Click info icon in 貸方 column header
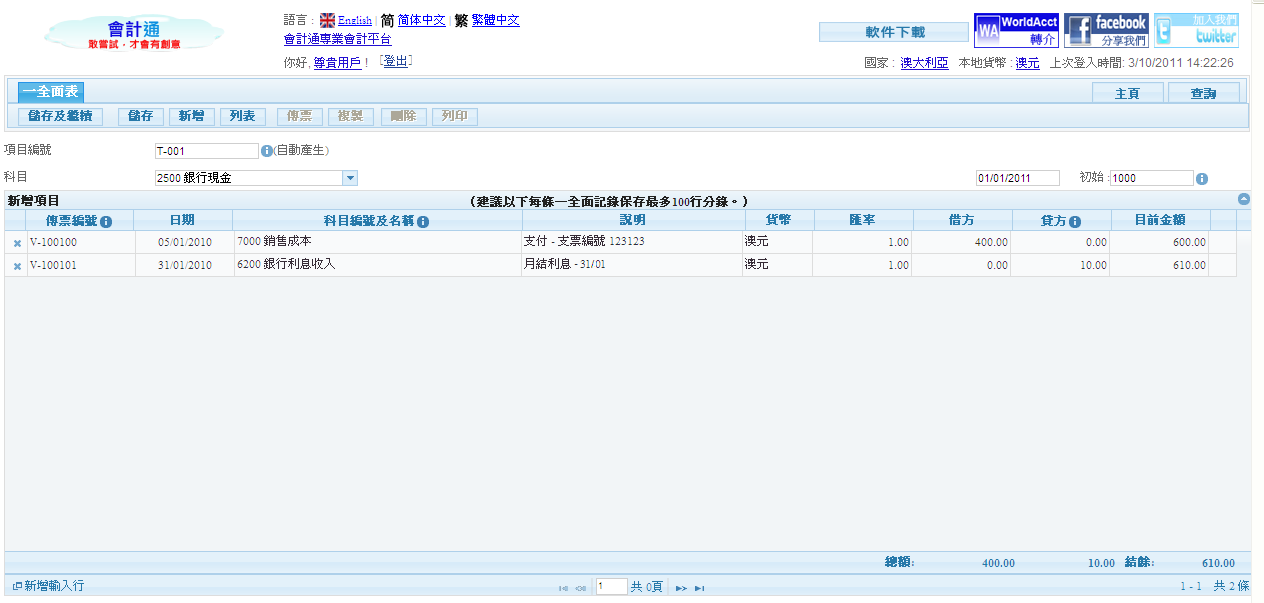 [x=1074, y=221]
